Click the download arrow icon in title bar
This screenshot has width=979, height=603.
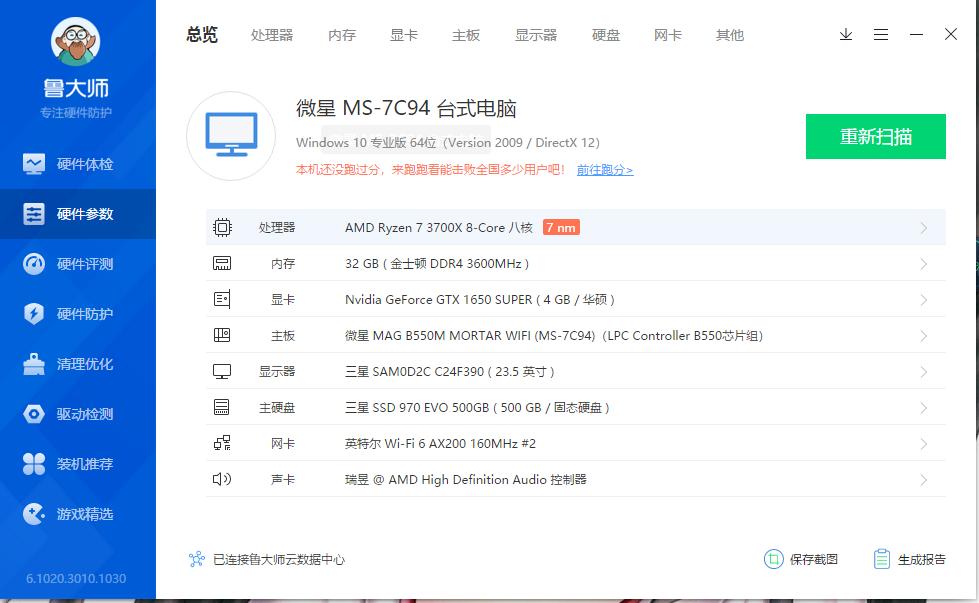846,34
